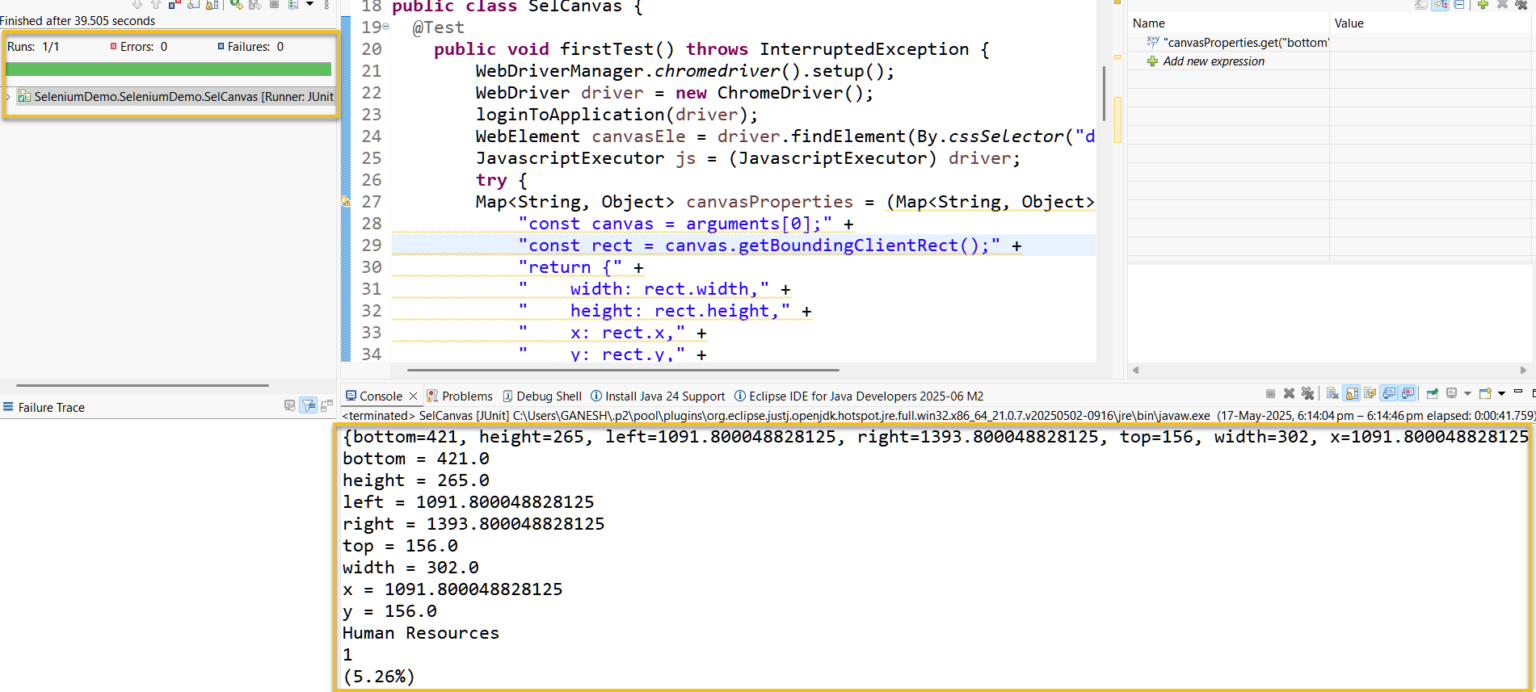
Task: Open a new console with the Open Console icon
Action: pos(1485,392)
